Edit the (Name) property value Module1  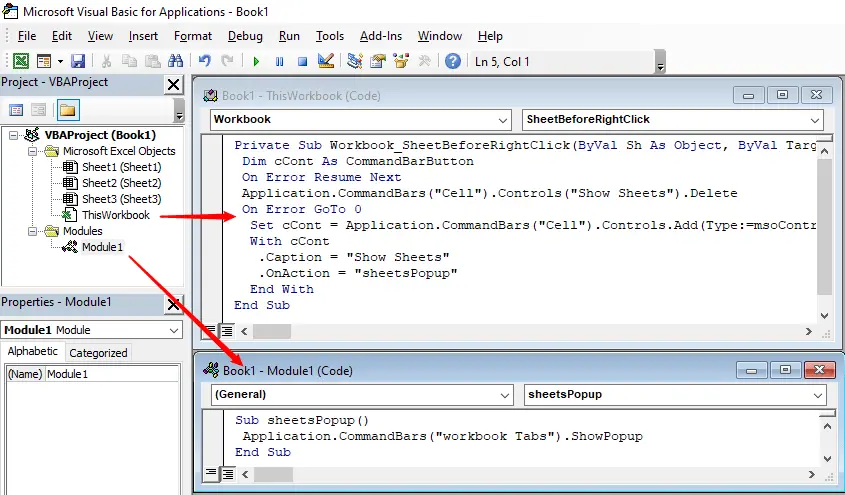tap(112, 374)
